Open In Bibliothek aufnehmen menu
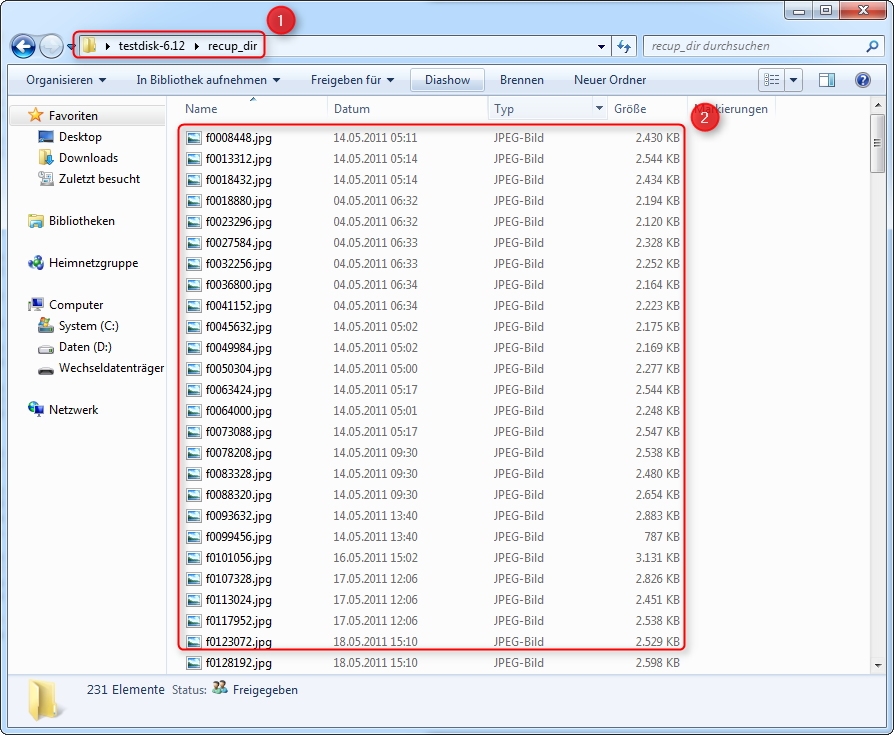The height and width of the screenshot is (735, 894). [208, 80]
